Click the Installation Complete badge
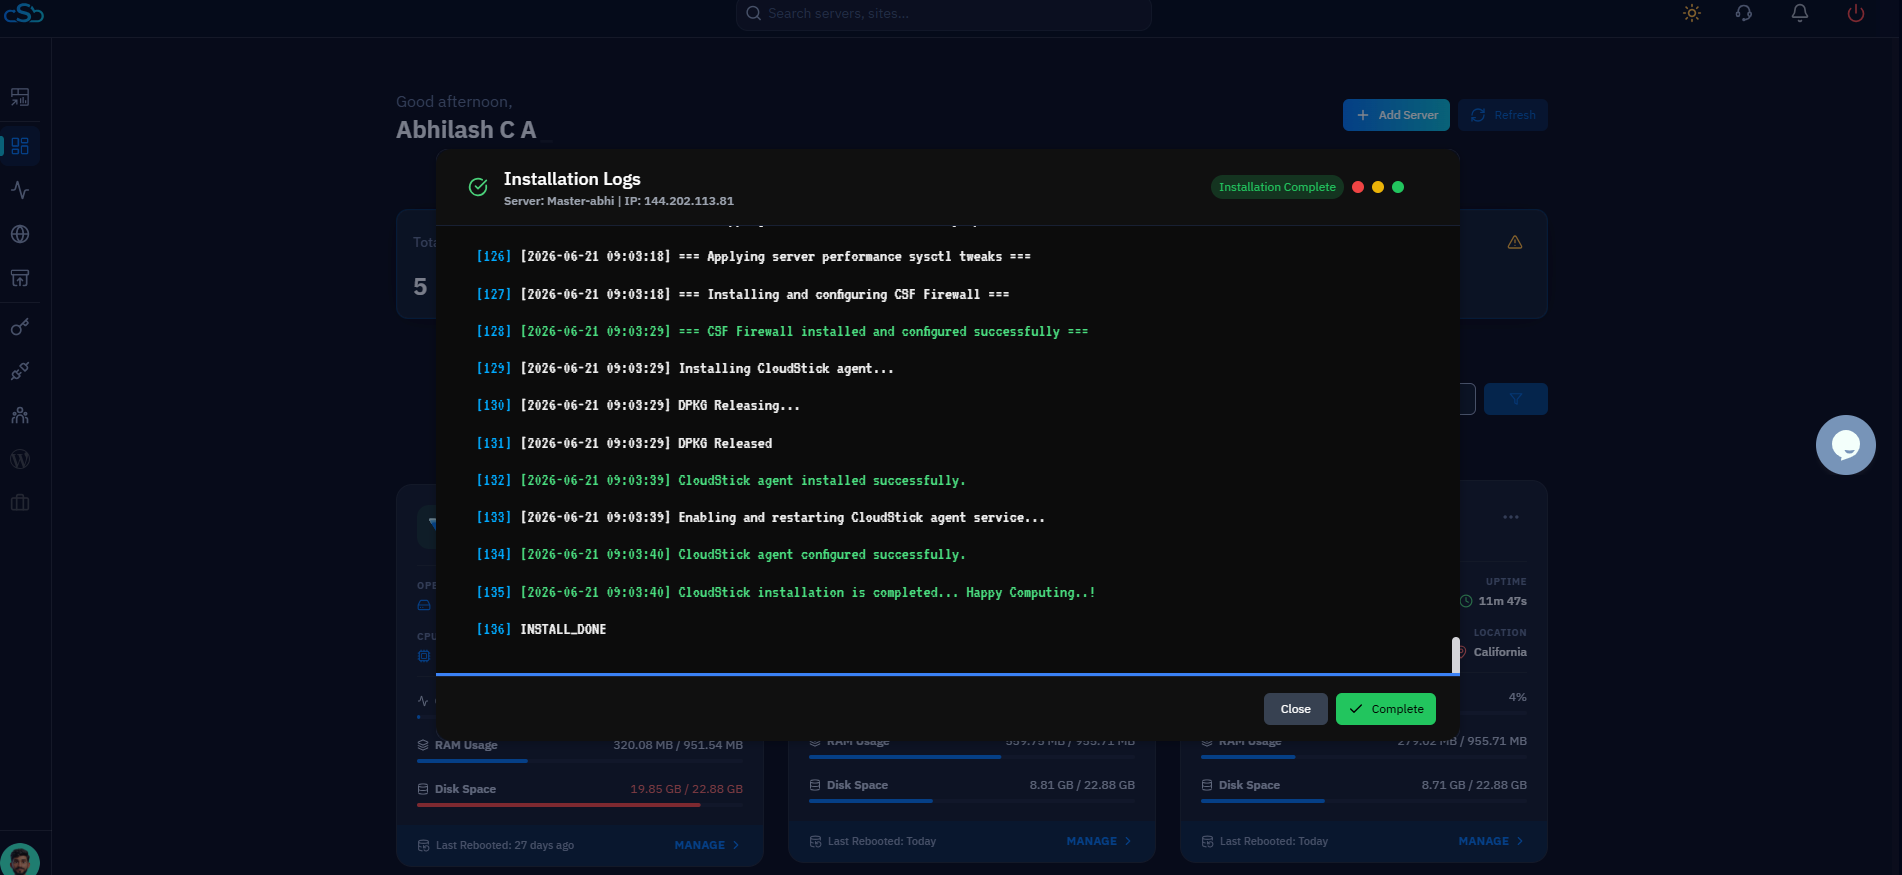 pyautogui.click(x=1277, y=187)
